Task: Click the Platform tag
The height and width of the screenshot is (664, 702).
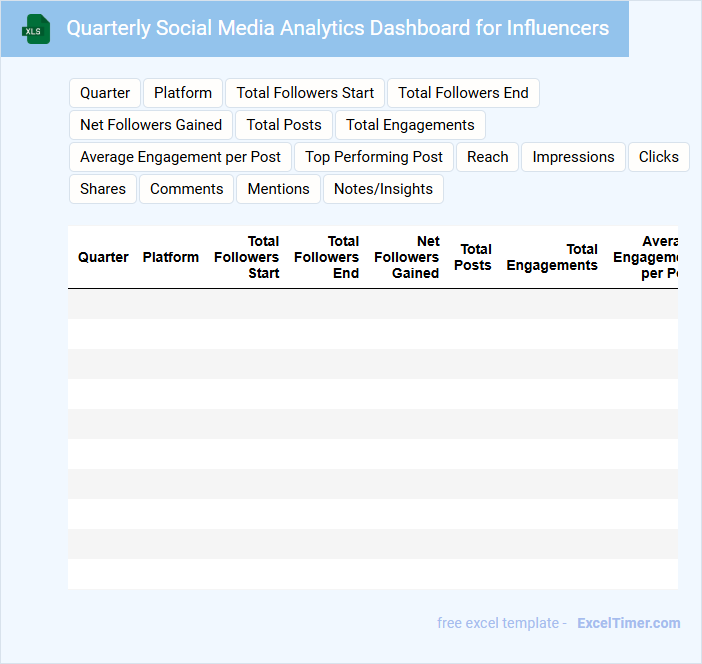Action: tap(183, 93)
